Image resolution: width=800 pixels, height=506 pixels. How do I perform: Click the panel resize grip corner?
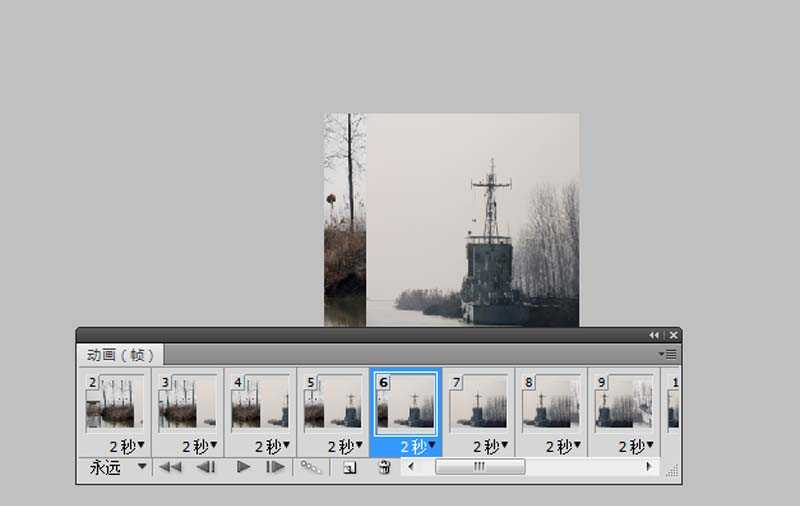point(672,471)
